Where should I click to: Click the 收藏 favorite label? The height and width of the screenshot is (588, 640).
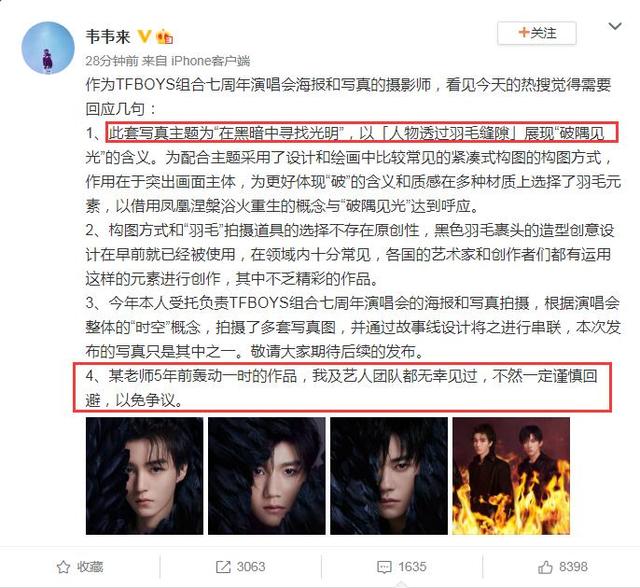tap(90, 567)
